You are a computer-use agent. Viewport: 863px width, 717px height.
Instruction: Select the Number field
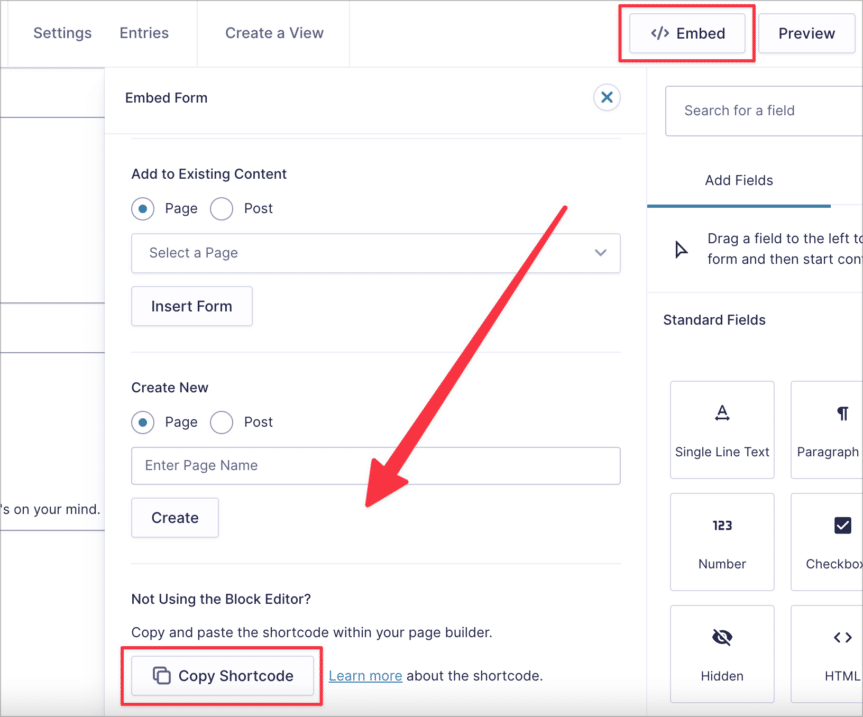pos(722,541)
